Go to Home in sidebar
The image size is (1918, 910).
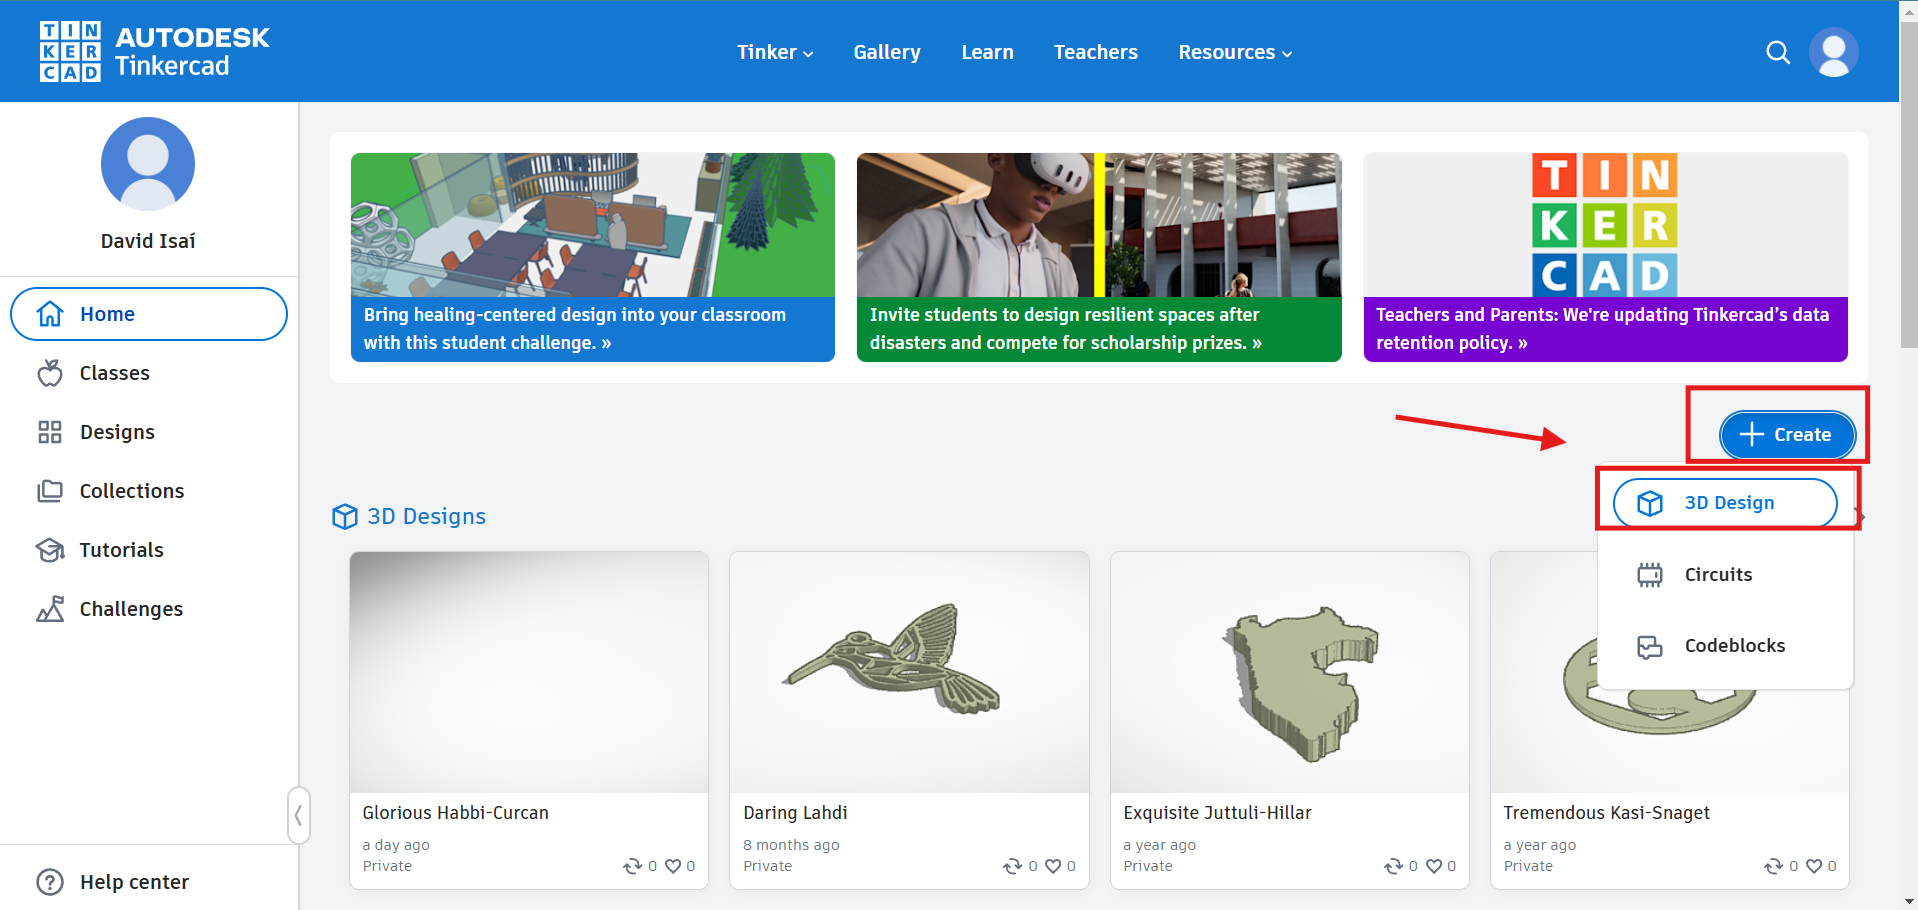[x=149, y=314]
